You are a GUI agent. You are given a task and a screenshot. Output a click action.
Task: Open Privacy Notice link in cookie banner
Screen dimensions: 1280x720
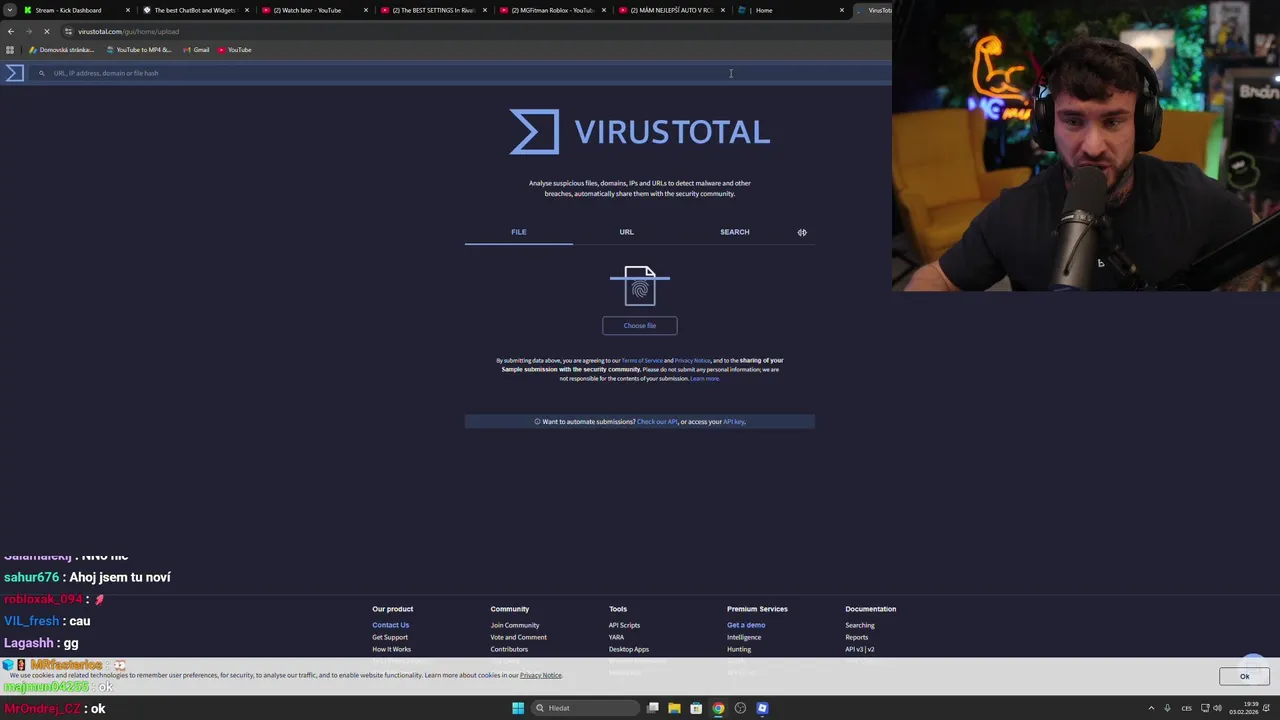pyautogui.click(x=540, y=675)
